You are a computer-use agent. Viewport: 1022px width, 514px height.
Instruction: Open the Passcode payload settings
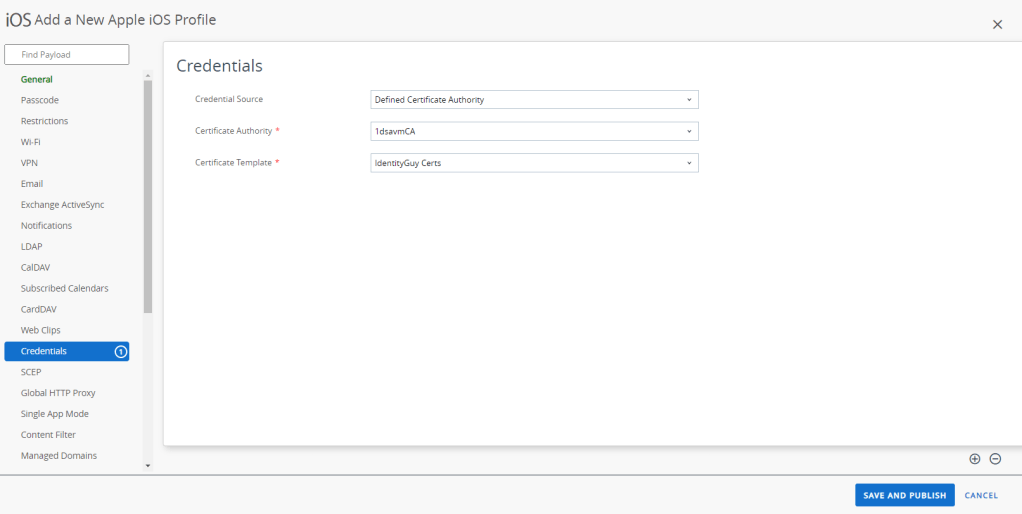click(40, 100)
